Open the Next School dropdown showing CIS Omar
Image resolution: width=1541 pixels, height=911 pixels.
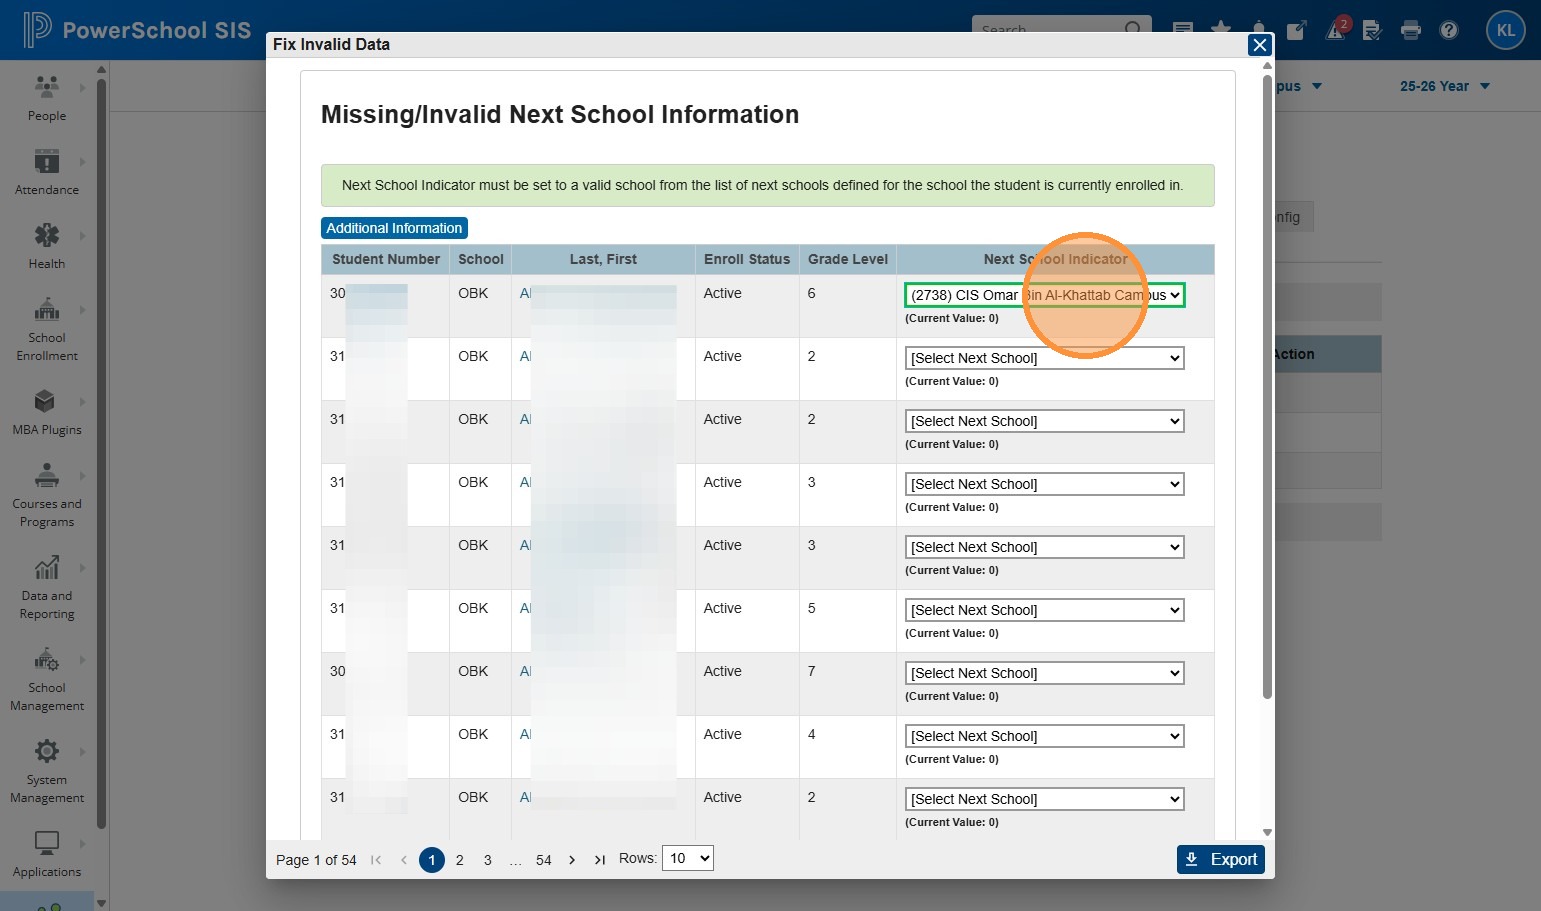(x=1044, y=295)
